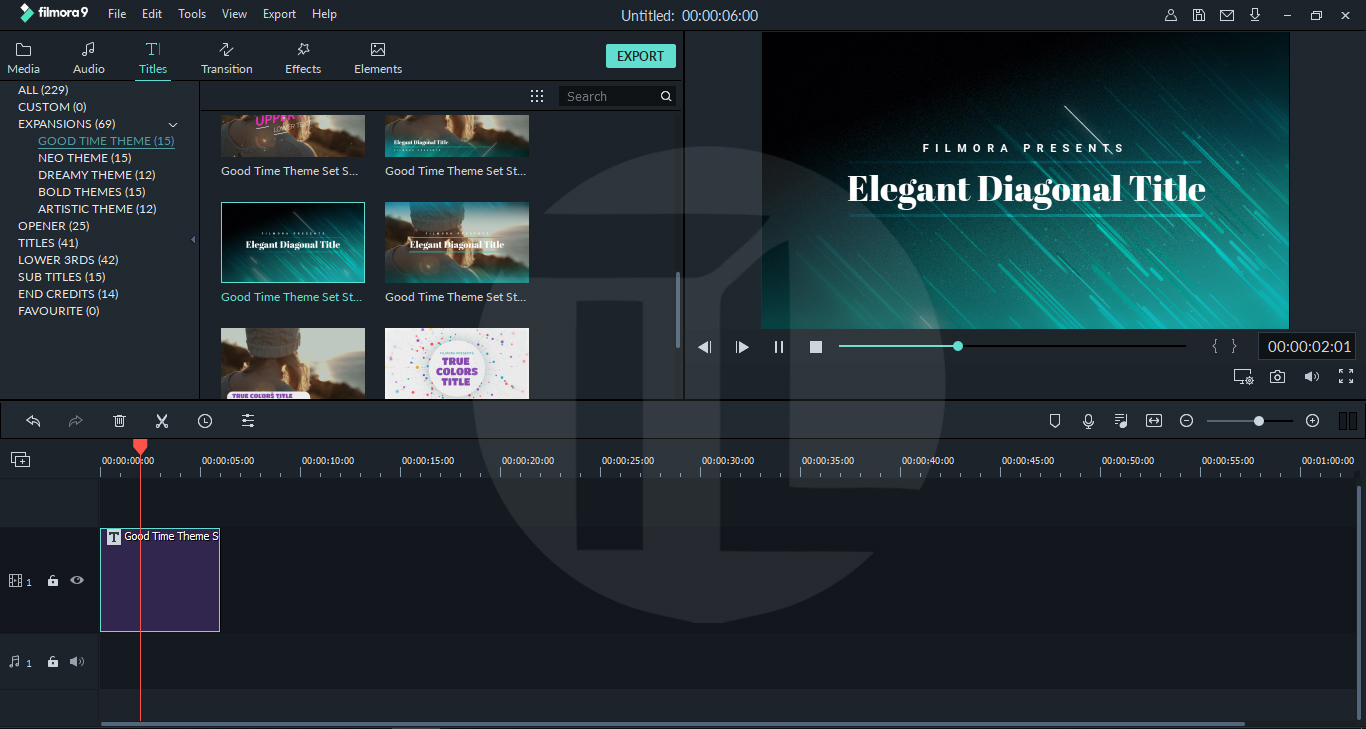The image size is (1366, 729).
Task: Open the END CREDITS (14) category
Action: (x=68, y=294)
